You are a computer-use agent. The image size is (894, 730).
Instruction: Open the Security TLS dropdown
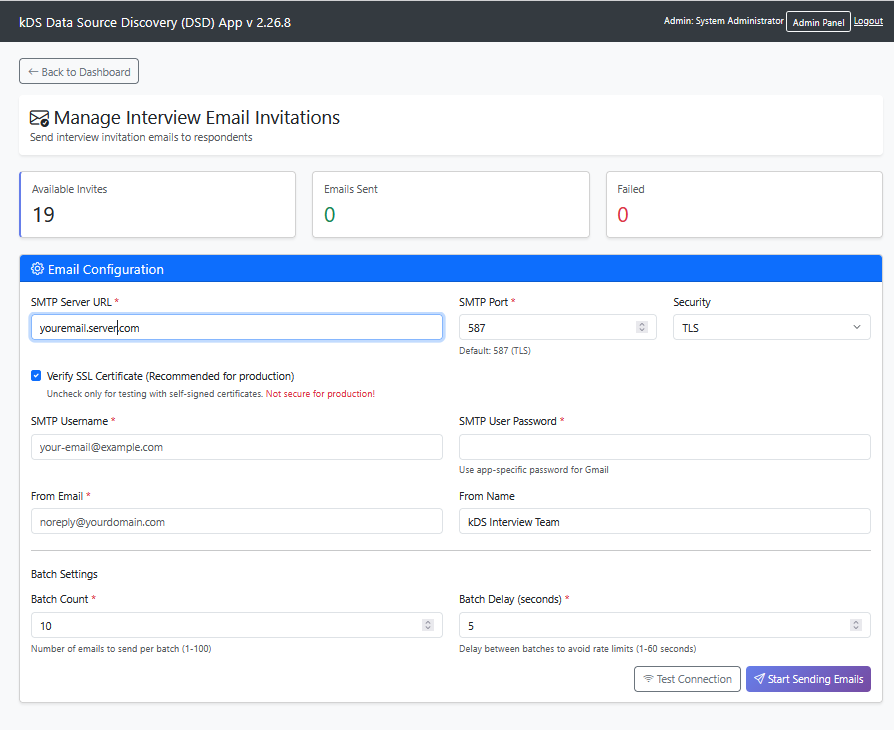point(771,327)
